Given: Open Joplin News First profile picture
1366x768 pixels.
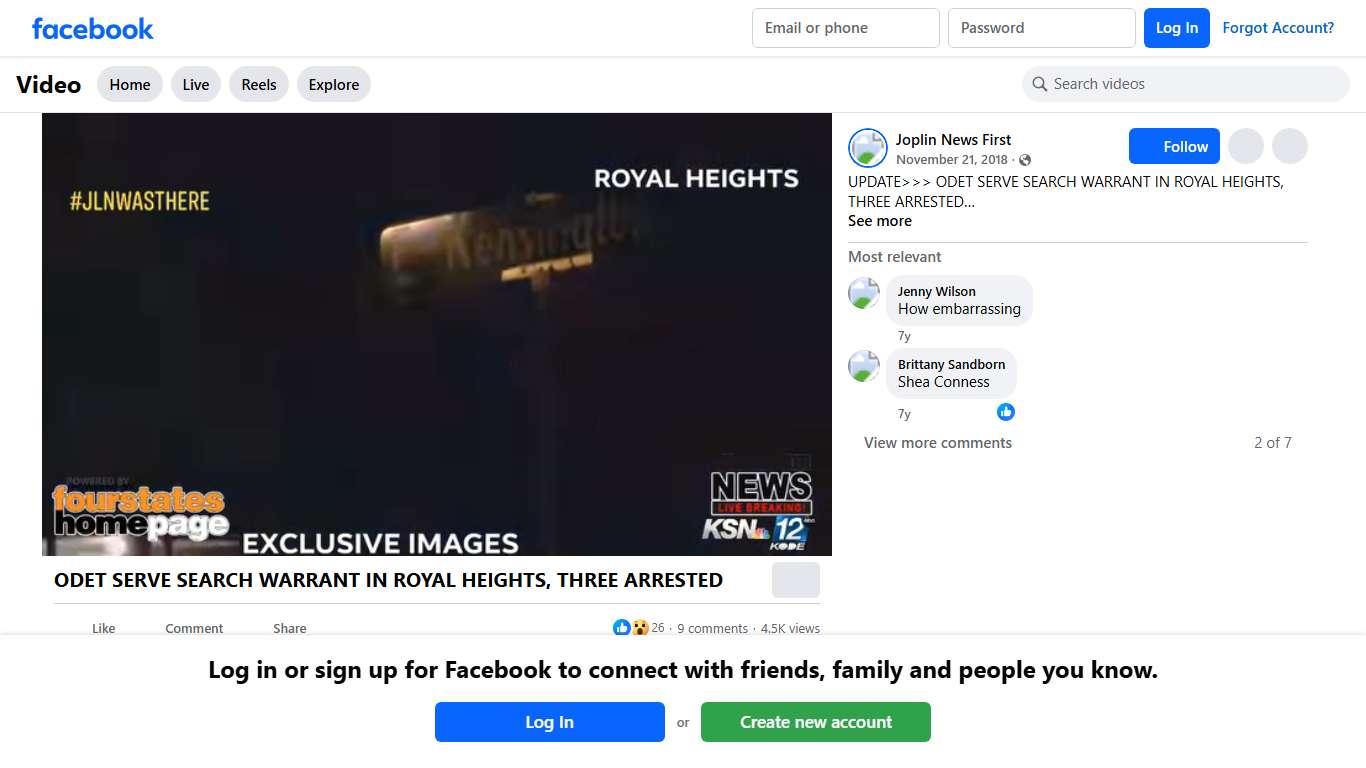Looking at the screenshot, I should point(867,148).
